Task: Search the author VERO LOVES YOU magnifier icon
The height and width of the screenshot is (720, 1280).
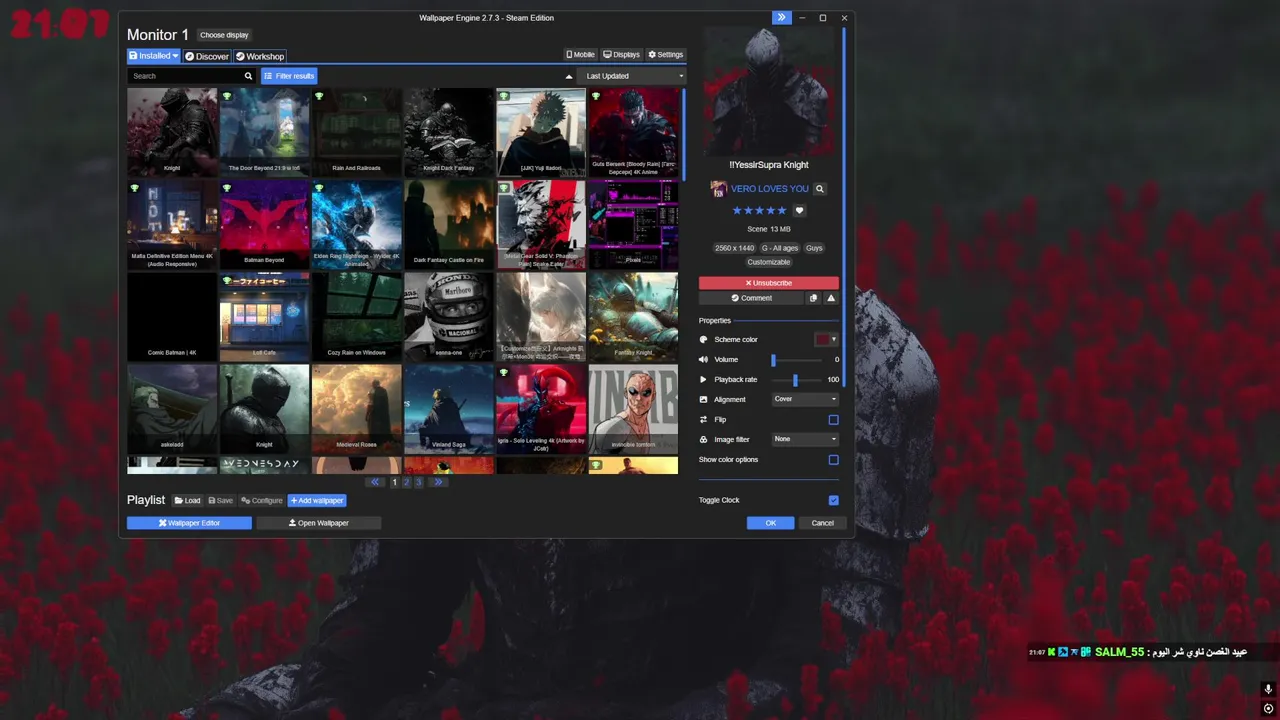Action: [820, 189]
